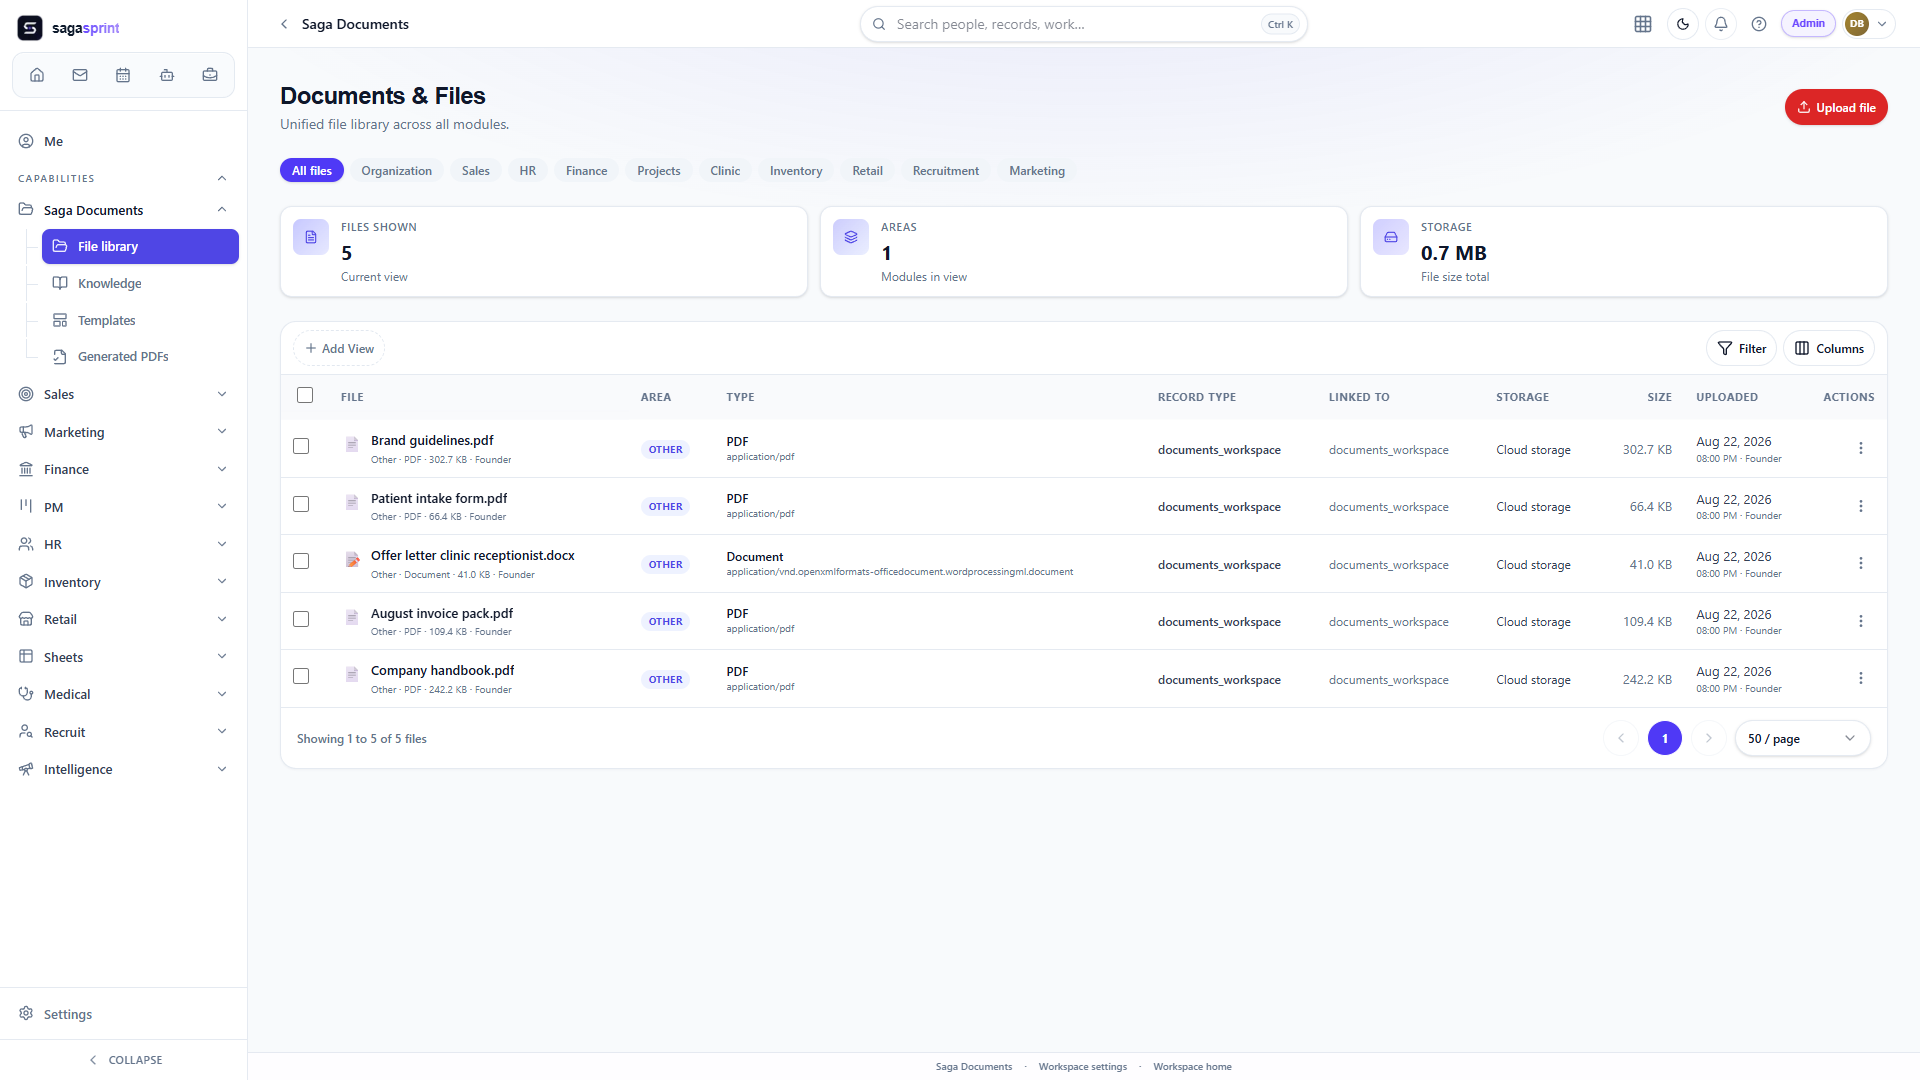
Task: Open actions menu for Offer letter clinic receptionist.docx
Action: pos(1861,563)
